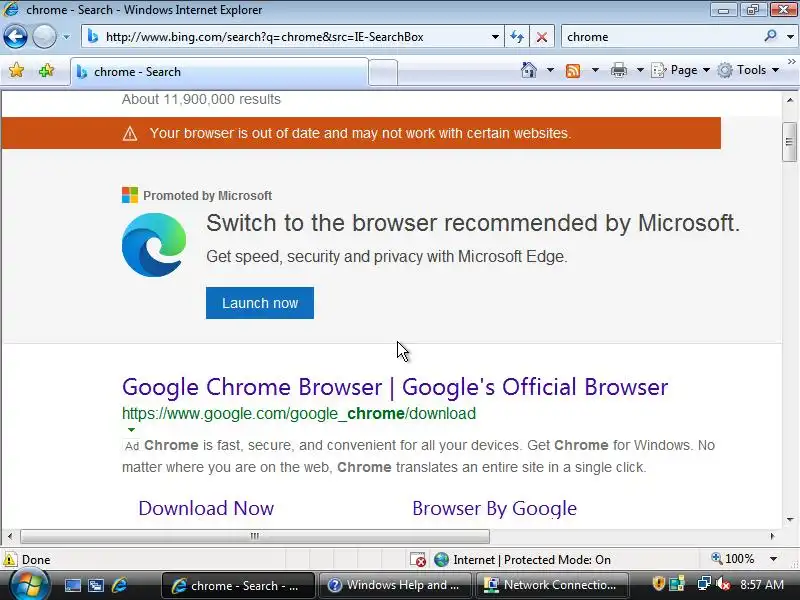The image size is (800, 600).
Task: Expand the zoom level dropdown arrow
Action: (773, 559)
